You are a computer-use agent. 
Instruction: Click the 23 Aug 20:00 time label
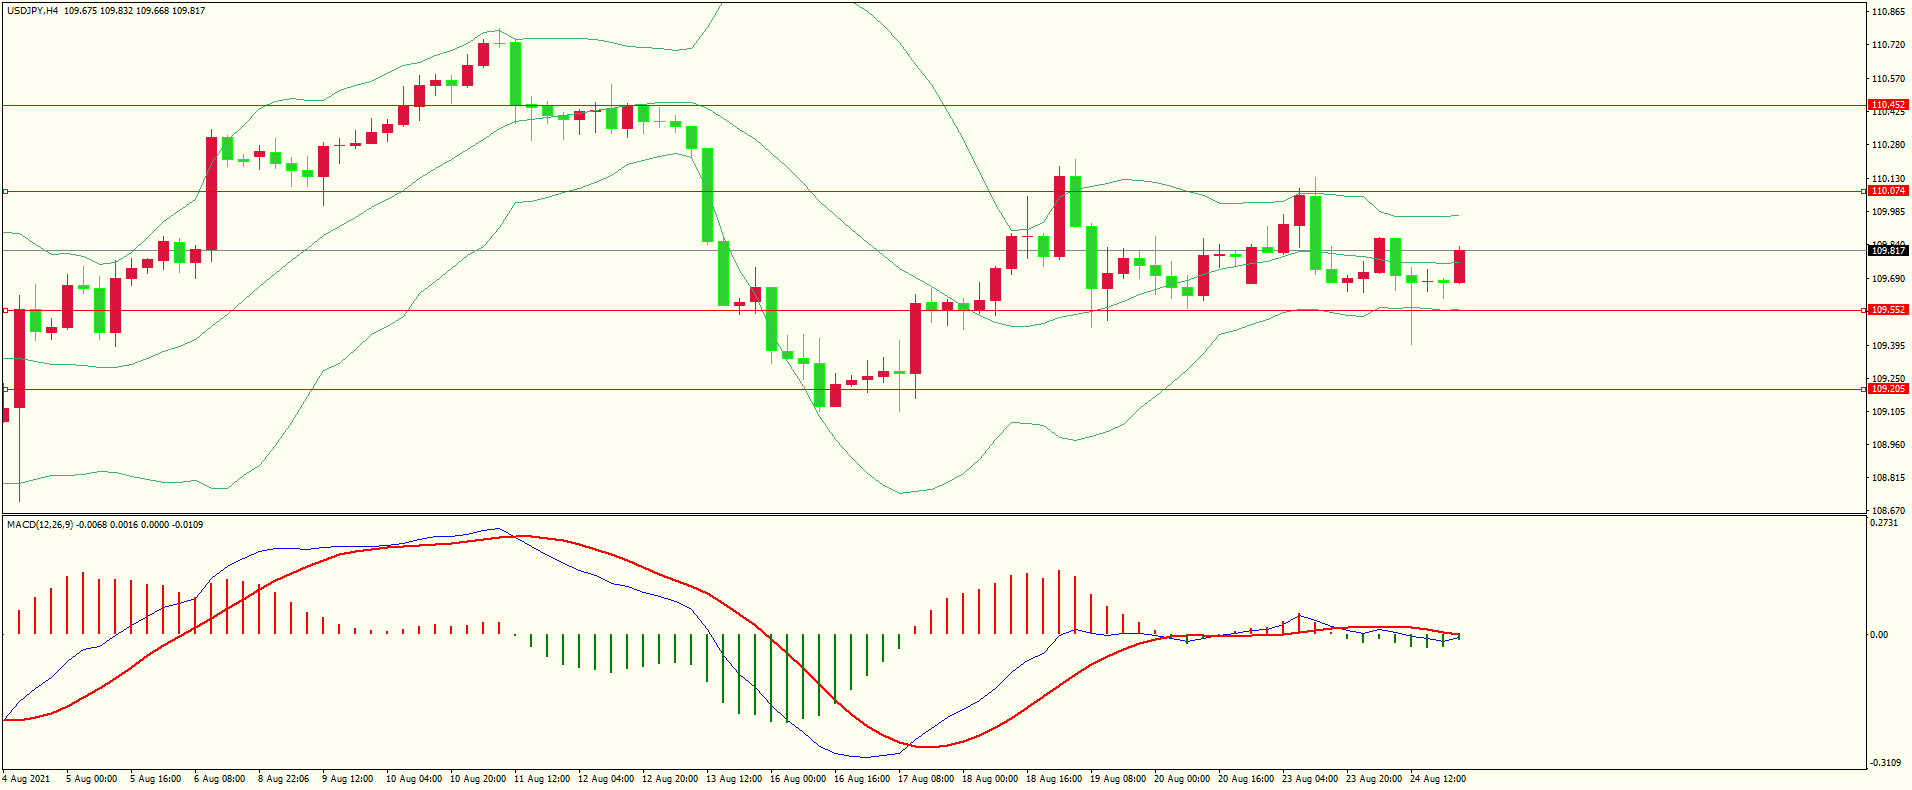click(1374, 779)
